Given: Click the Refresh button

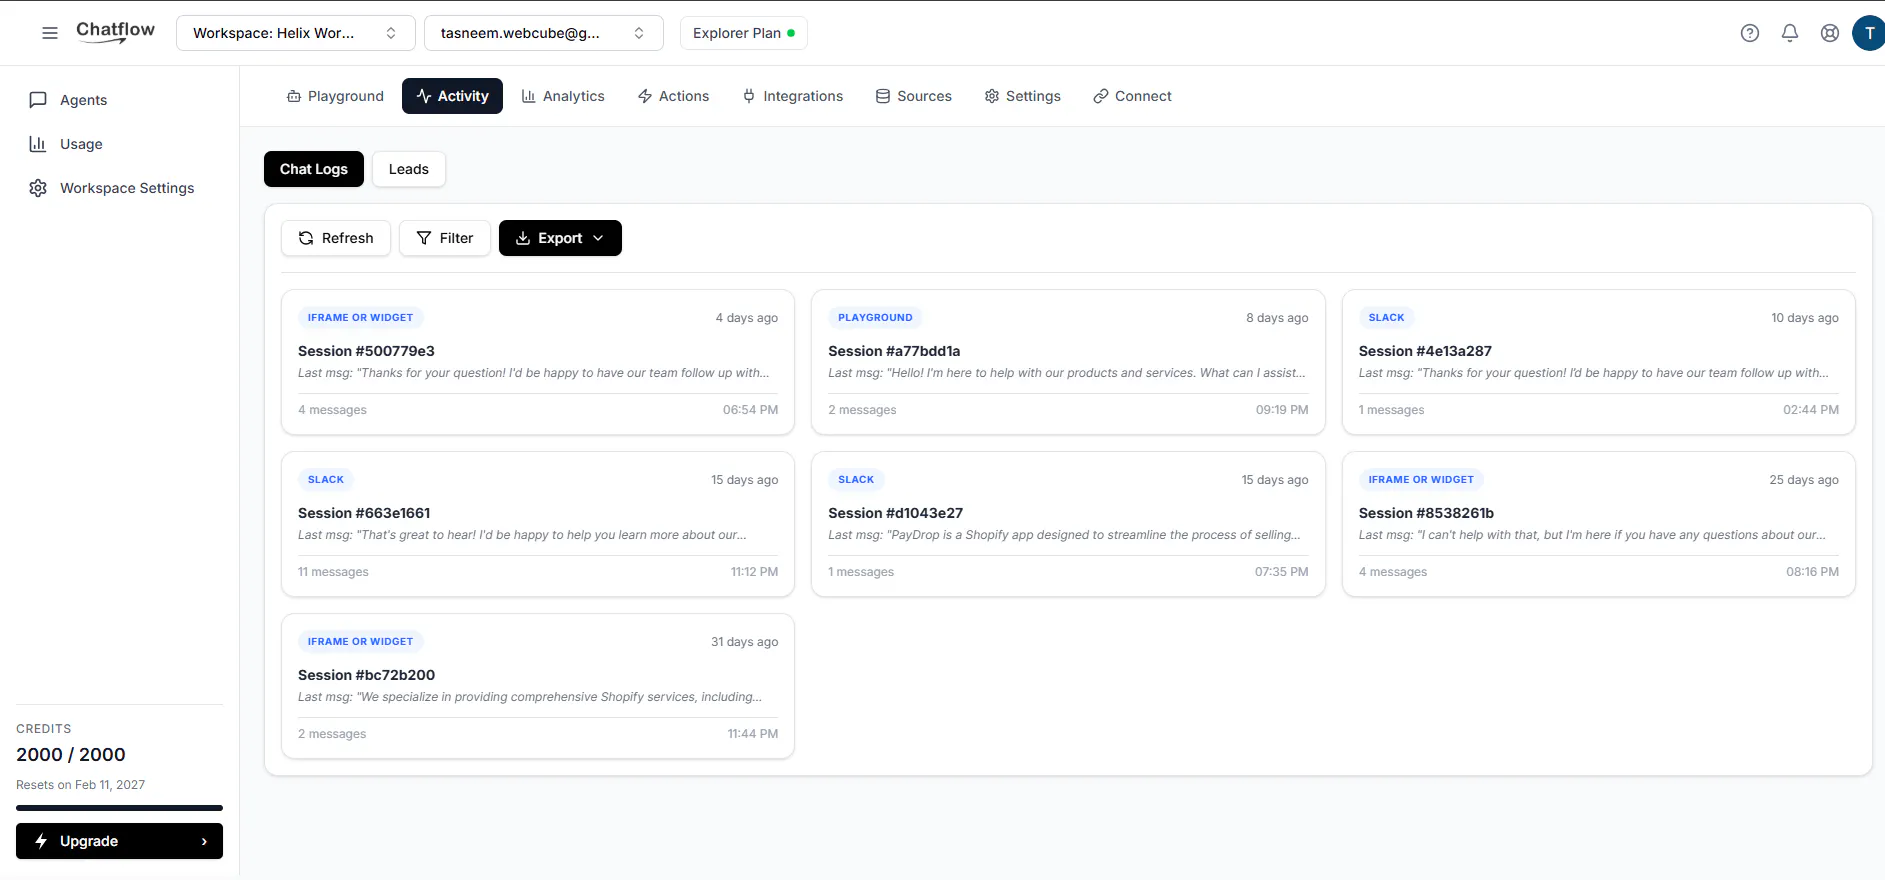Looking at the screenshot, I should [x=336, y=238].
